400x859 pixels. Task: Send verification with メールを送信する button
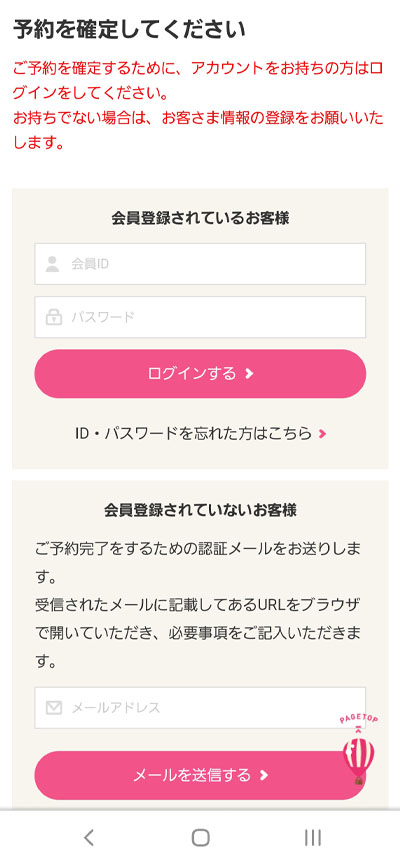[200, 775]
